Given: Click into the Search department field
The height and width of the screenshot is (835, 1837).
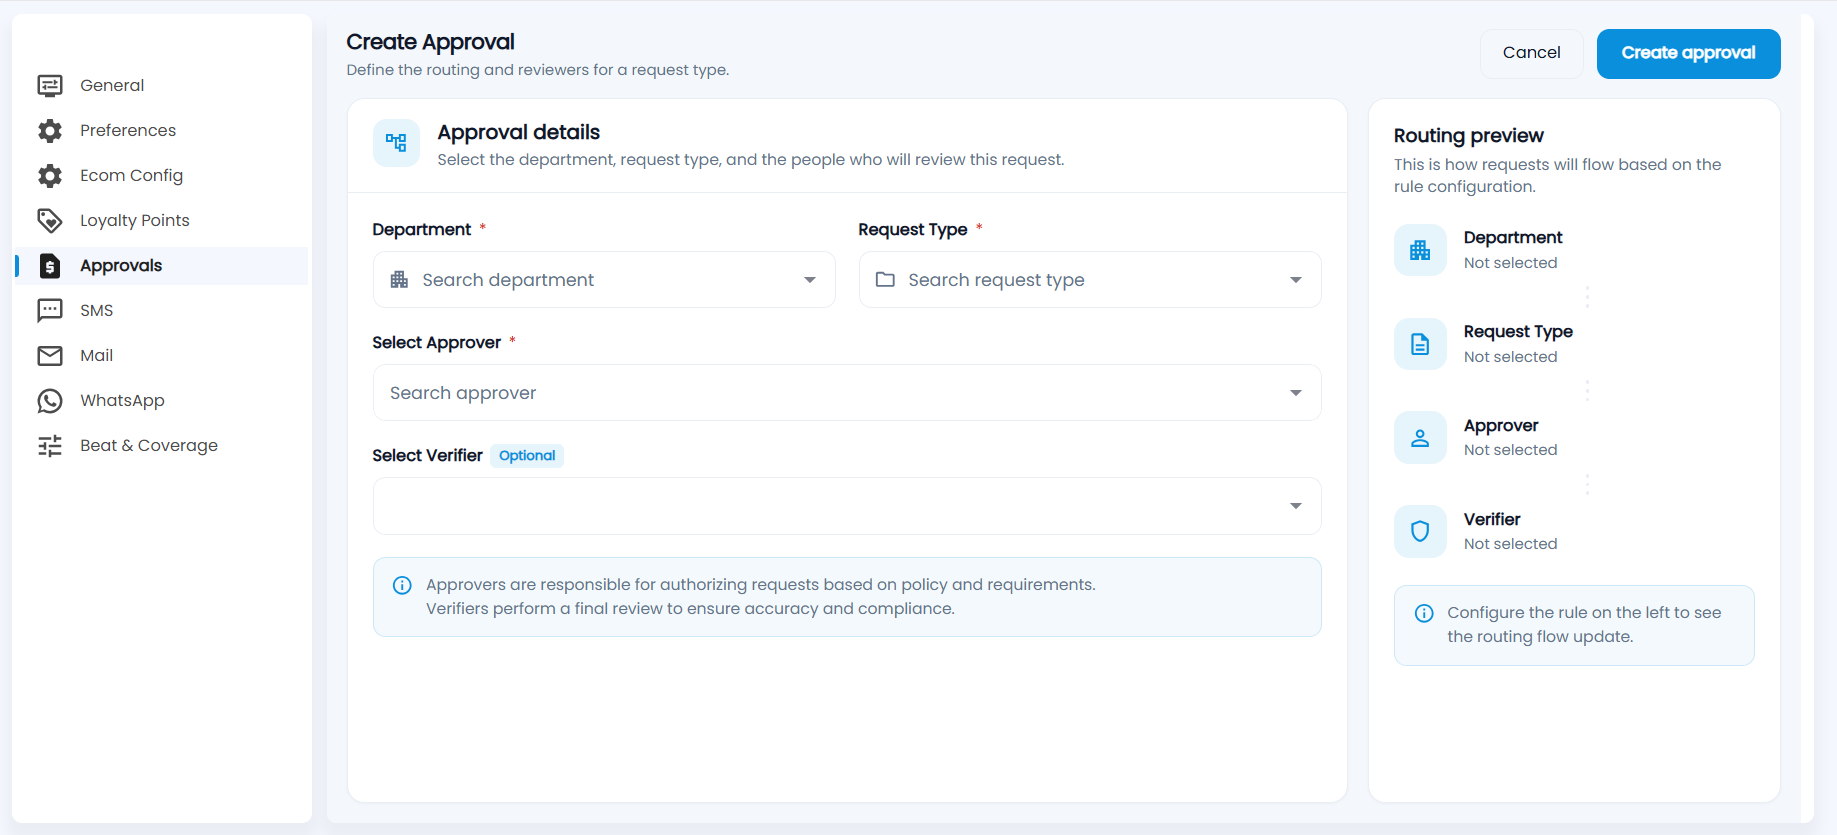Looking at the screenshot, I should 604,280.
